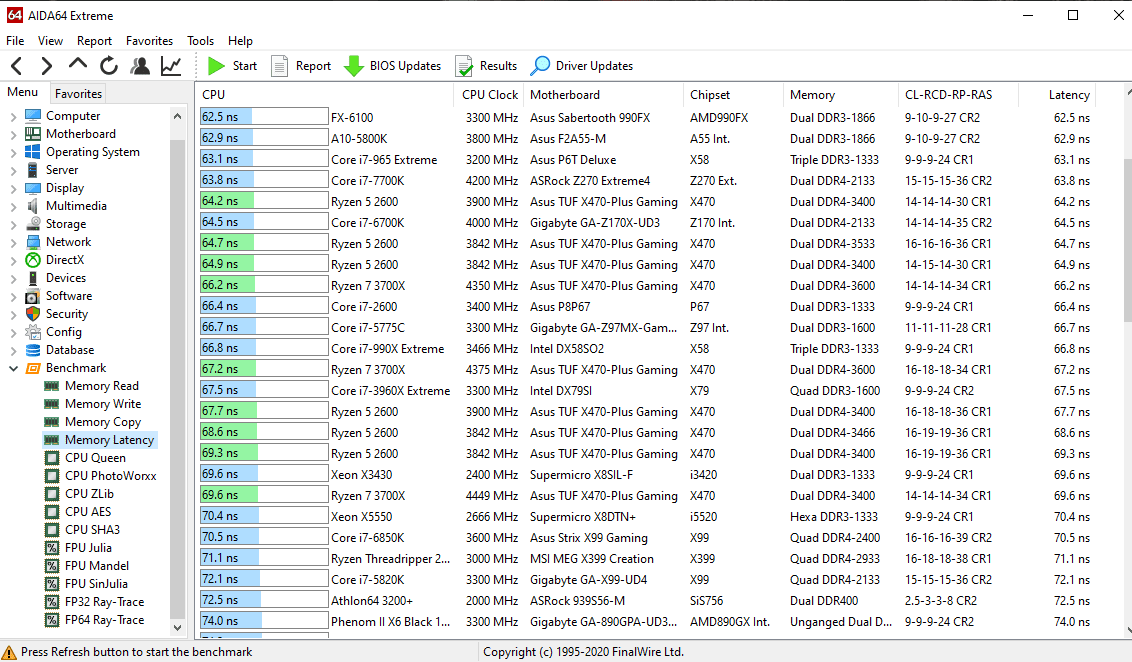
Task: Click the warning icon in the status bar
Action: pos(9,652)
